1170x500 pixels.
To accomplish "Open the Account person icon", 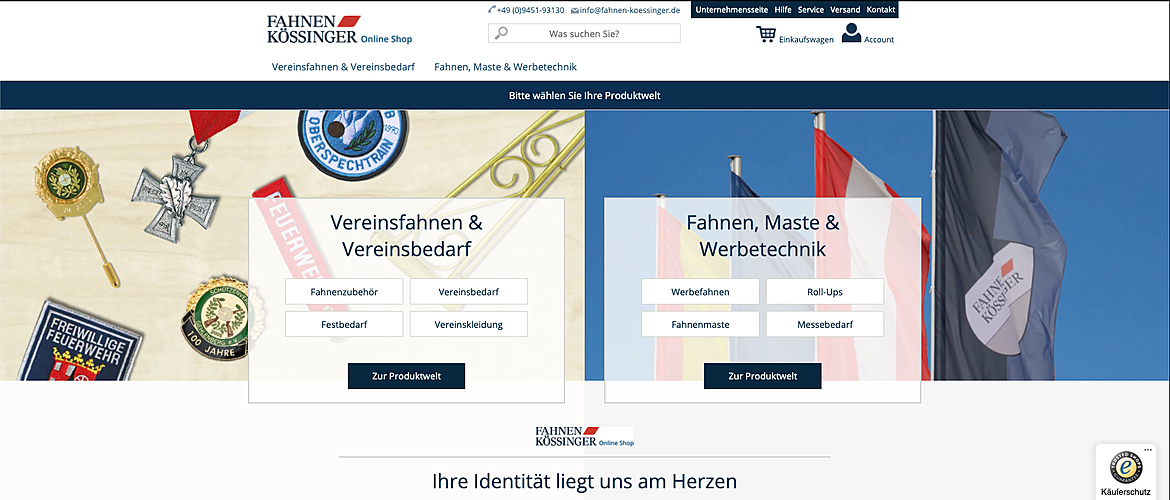I will [851, 33].
